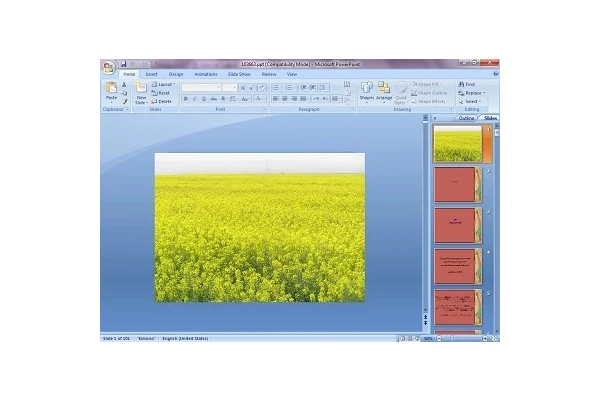600x400 pixels.
Task: Click the Delete slide icon
Action: tap(163, 101)
